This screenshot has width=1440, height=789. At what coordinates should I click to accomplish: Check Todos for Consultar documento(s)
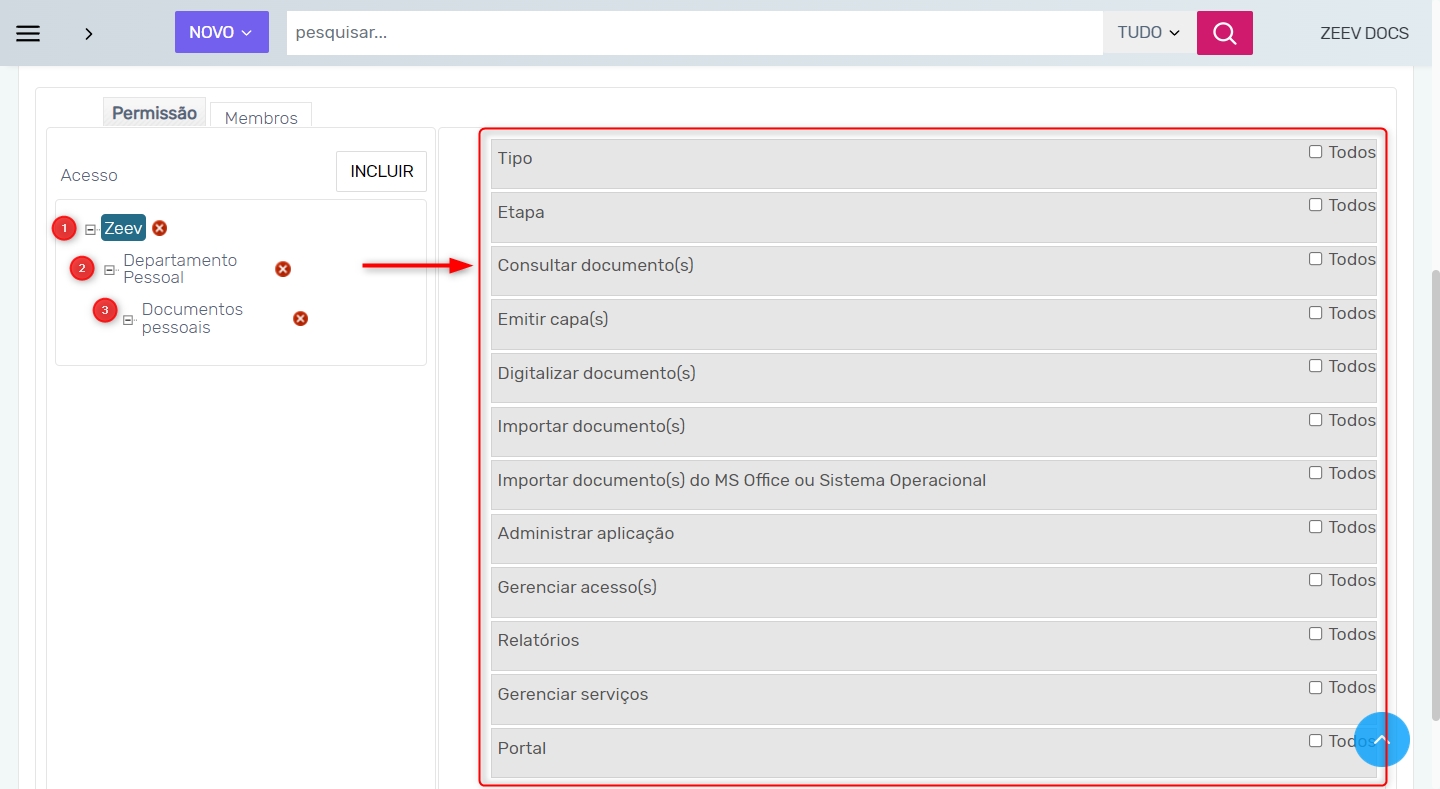pyautogui.click(x=1315, y=259)
